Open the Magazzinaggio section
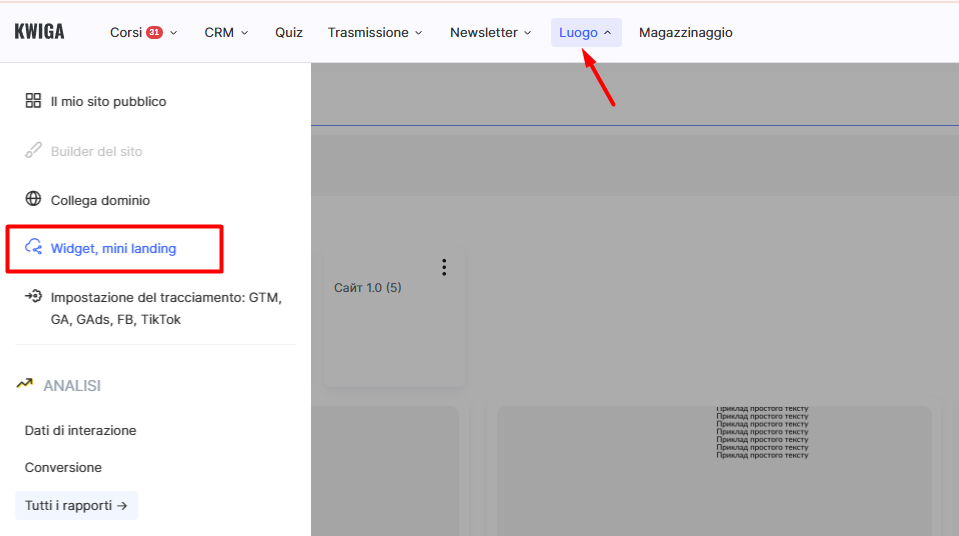959x536 pixels. 686,32
